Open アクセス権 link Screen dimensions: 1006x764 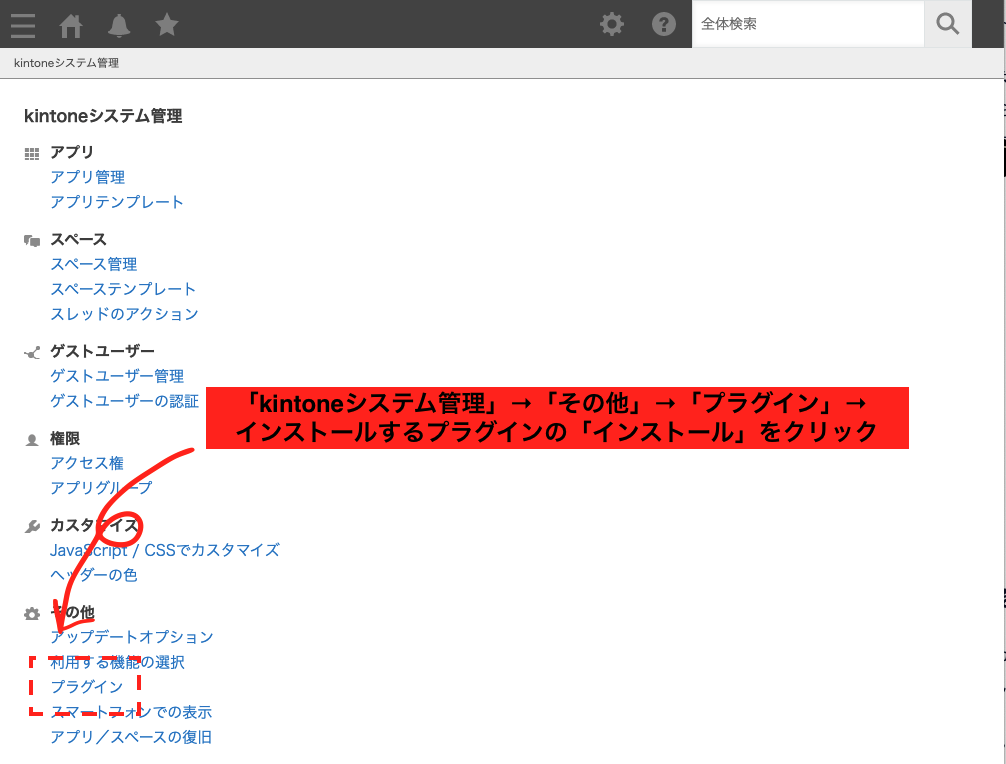point(87,463)
